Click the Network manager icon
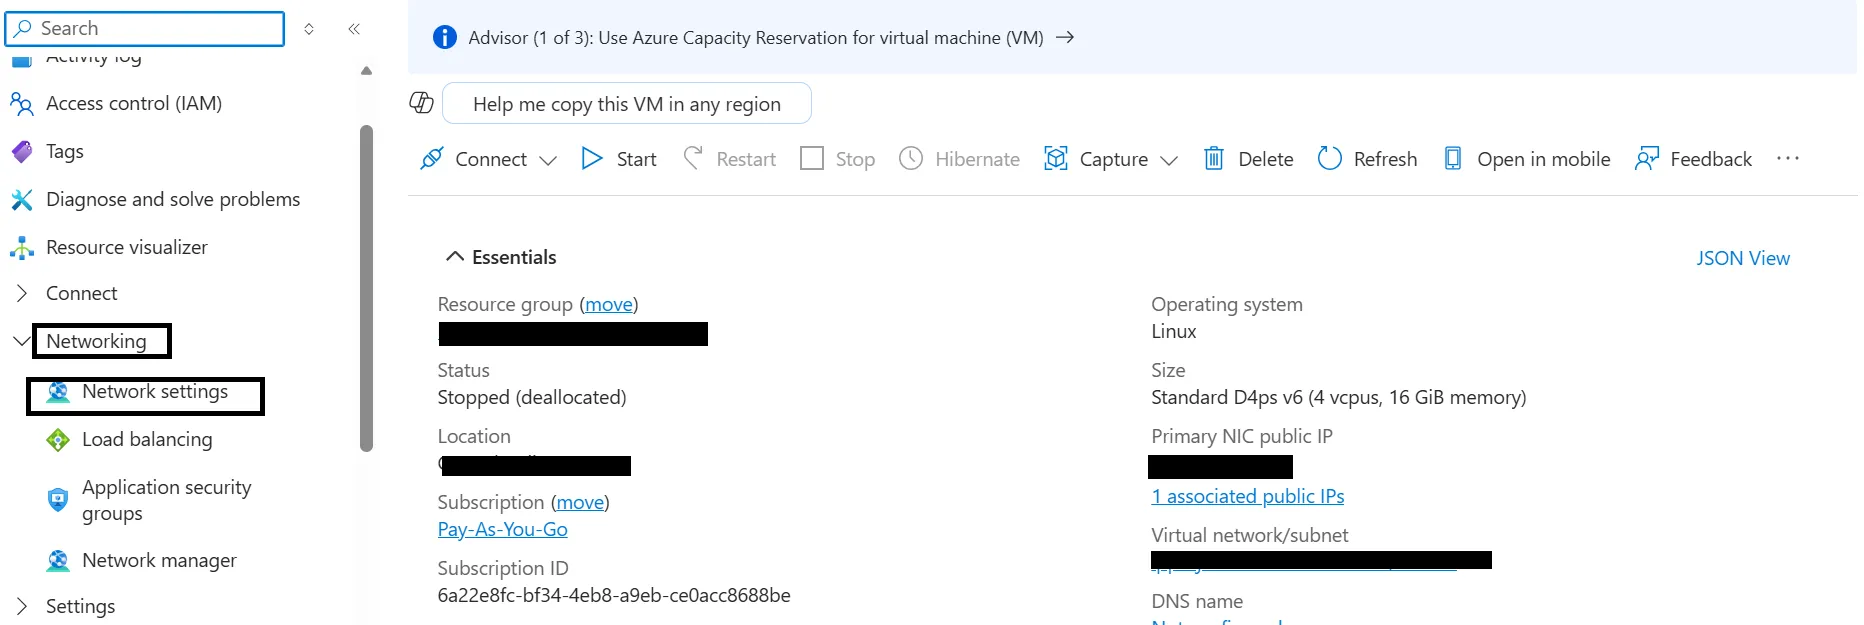This screenshot has height=625, width=1864. [x=58, y=561]
